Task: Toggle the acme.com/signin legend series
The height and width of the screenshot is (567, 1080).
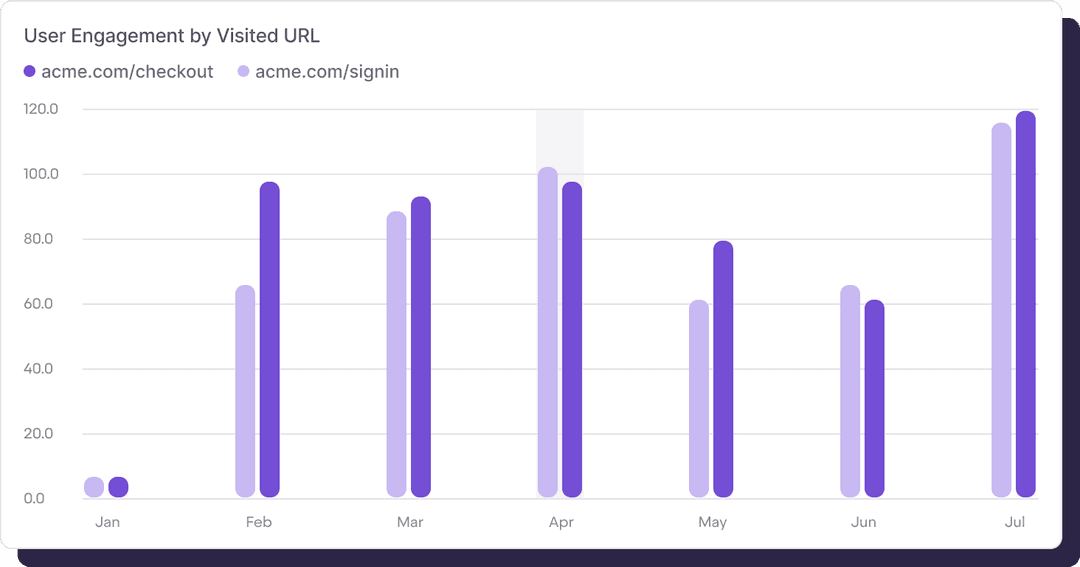Action: tap(327, 72)
